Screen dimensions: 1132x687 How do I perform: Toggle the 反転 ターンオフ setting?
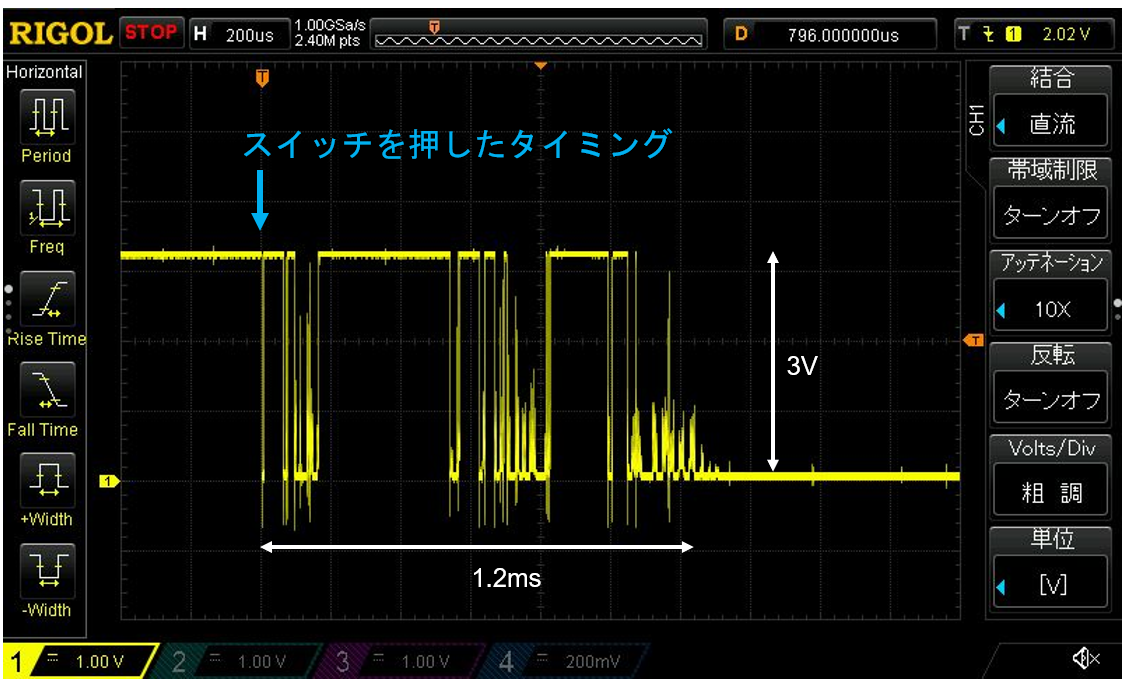coord(1051,399)
